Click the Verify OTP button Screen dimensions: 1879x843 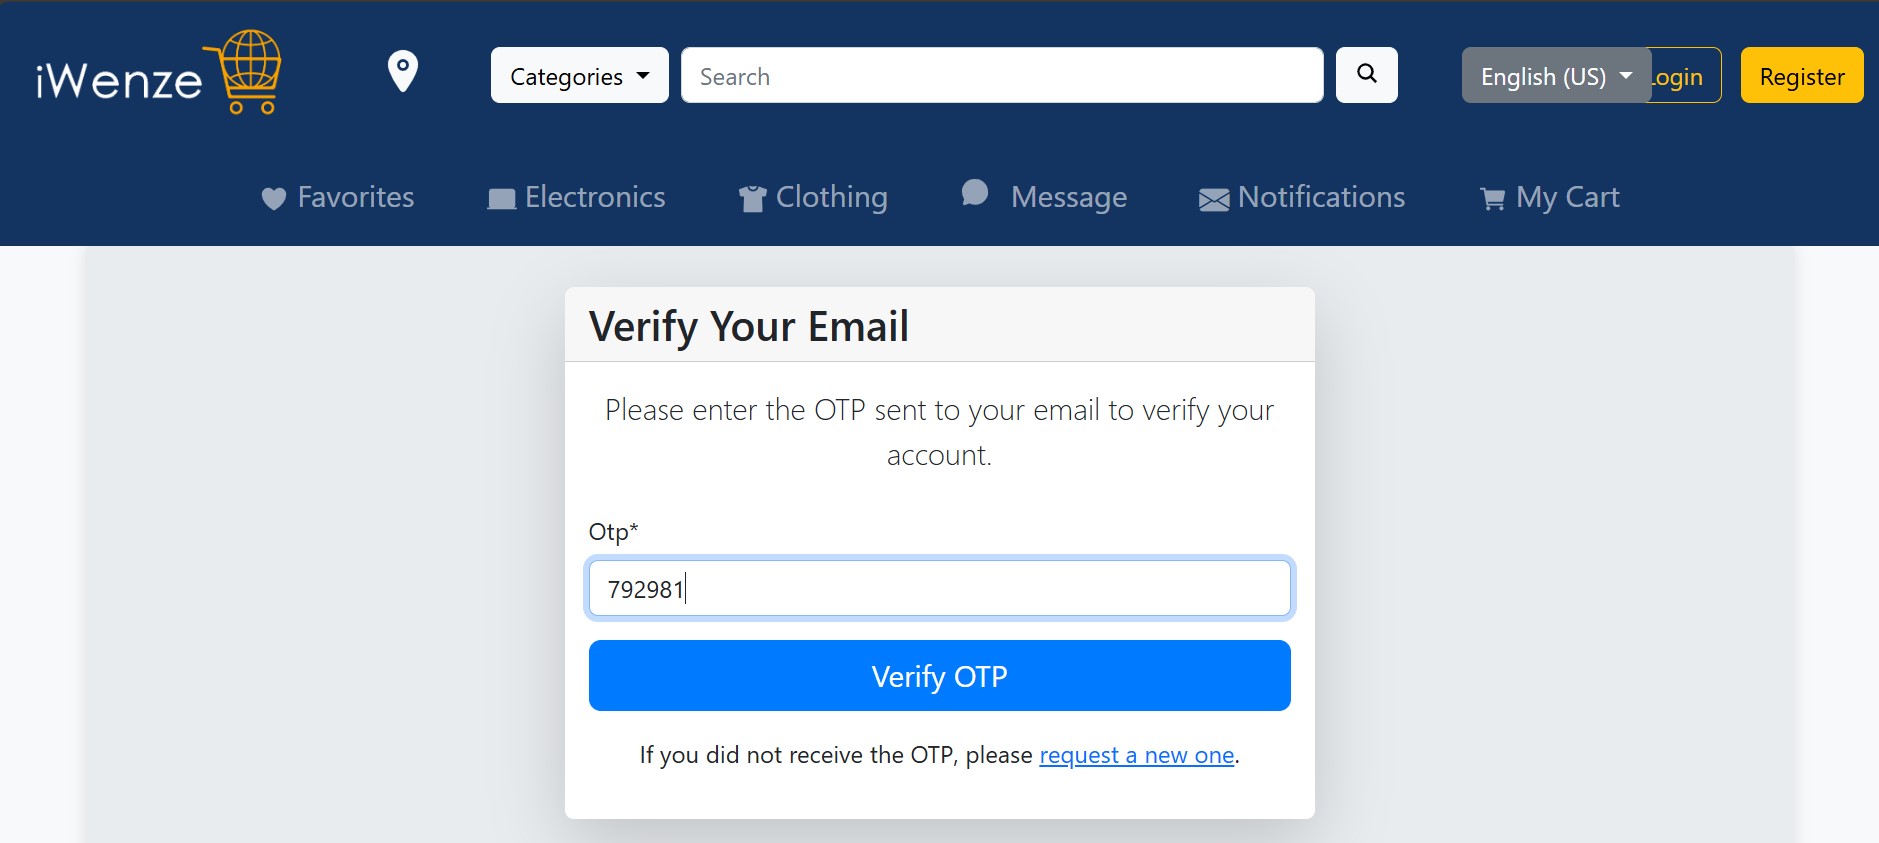(x=940, y=676)
